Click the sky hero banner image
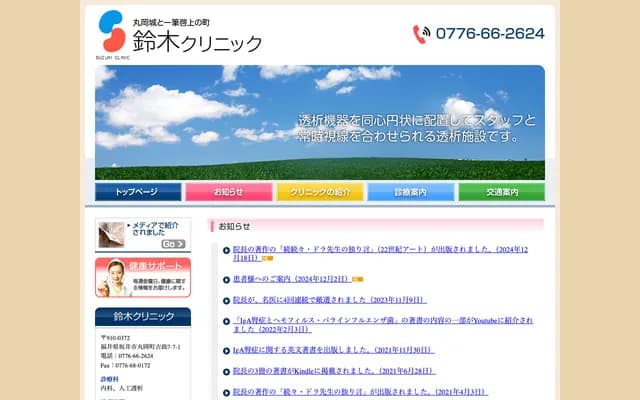This screenshot has height=400, width=640. tap(320, 122)
